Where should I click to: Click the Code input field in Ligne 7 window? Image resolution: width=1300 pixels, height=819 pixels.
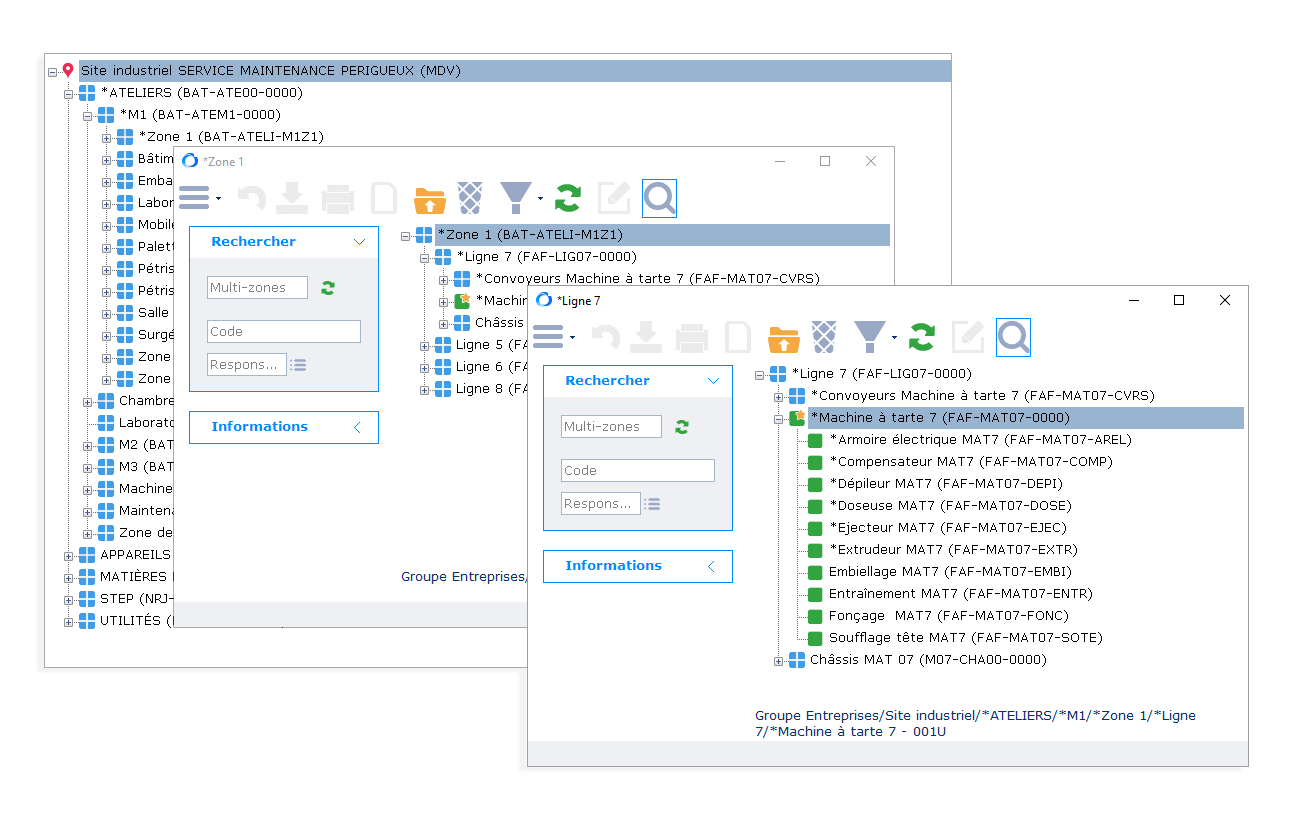coord(637,471)
